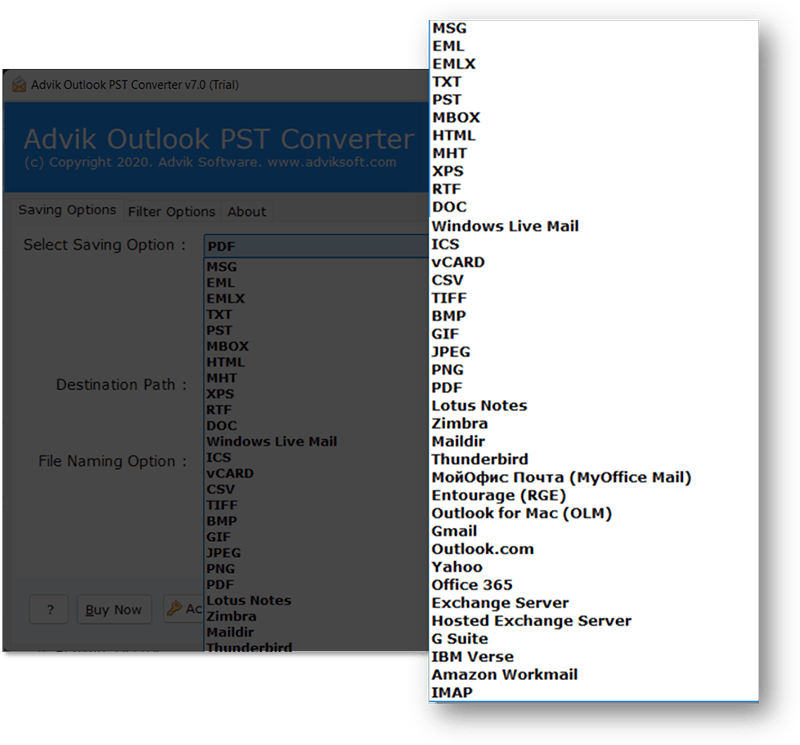This screenshot has height=745, width=800.
Task: Open the Filter Options tab
Action: [x=171, y=211]
